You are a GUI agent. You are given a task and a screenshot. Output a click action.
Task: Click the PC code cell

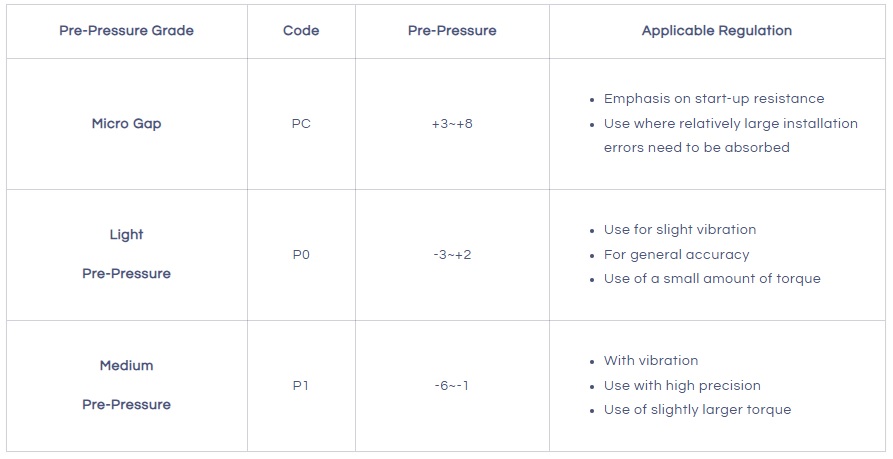tap(301, 124)
